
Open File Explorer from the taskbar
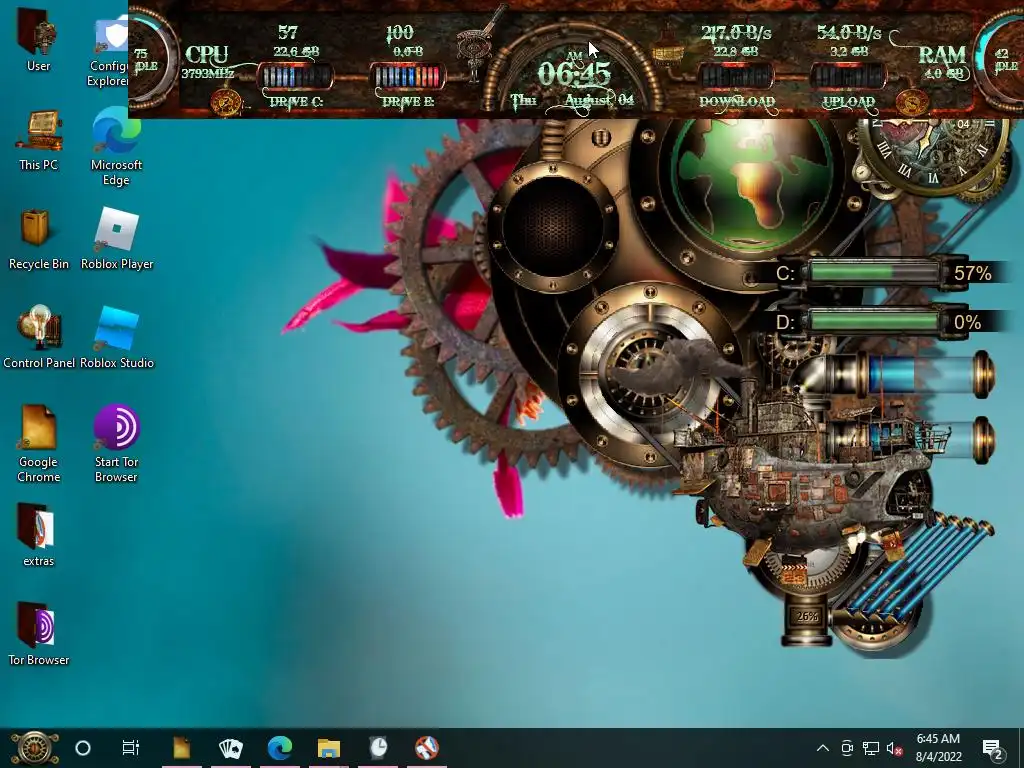[x=328, y=748]
